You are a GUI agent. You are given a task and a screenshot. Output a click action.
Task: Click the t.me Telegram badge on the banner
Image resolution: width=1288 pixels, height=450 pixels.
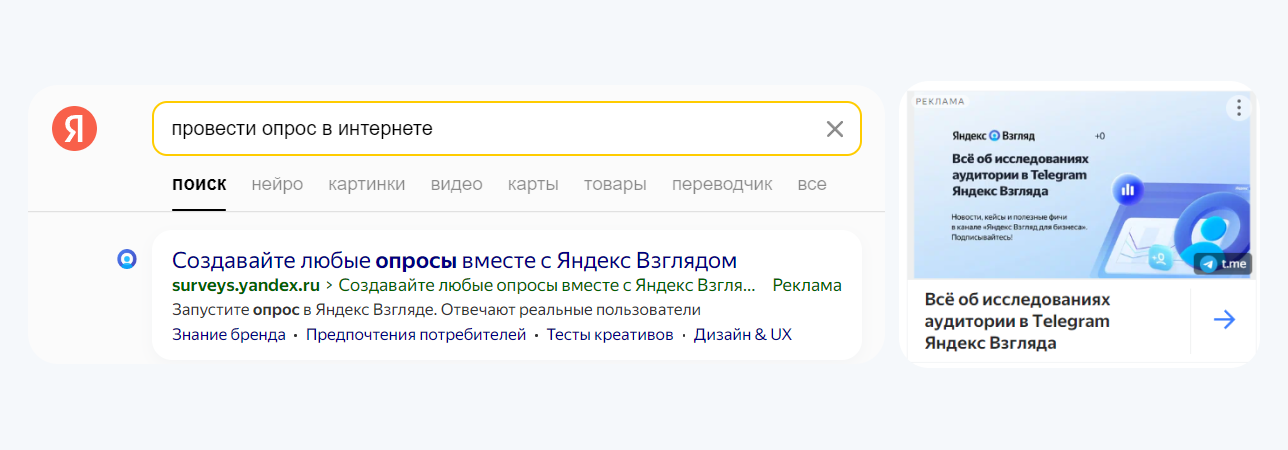pos(1221,264)
